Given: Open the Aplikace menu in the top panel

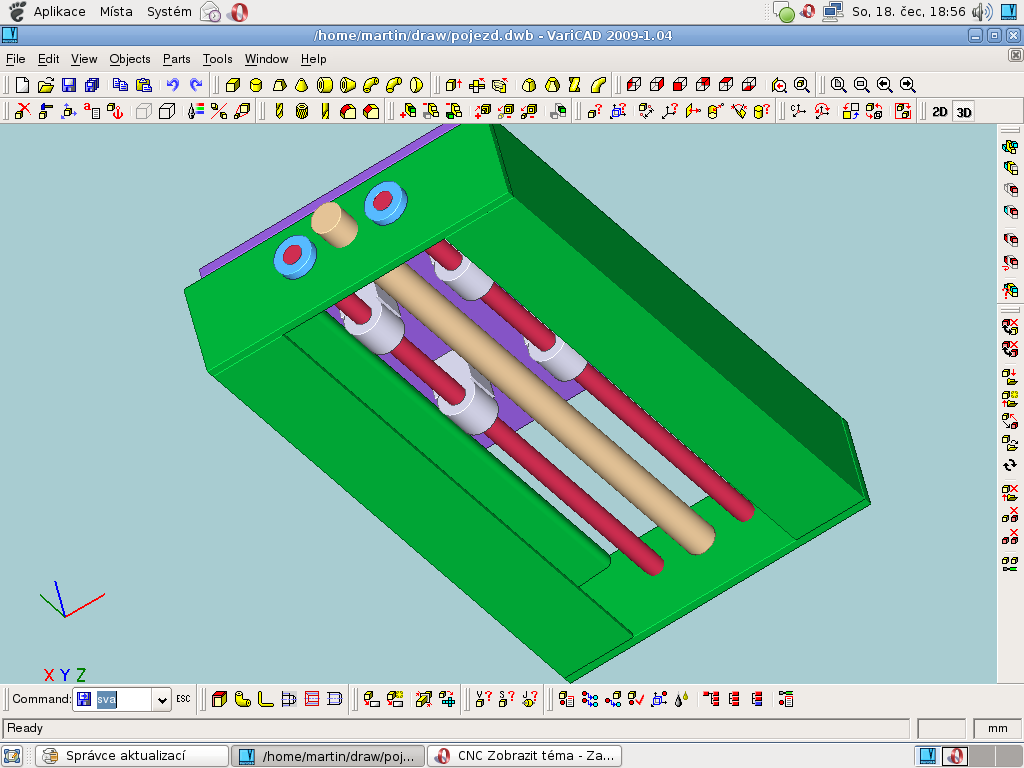Looking at the screenshot, I should point(59,12).
